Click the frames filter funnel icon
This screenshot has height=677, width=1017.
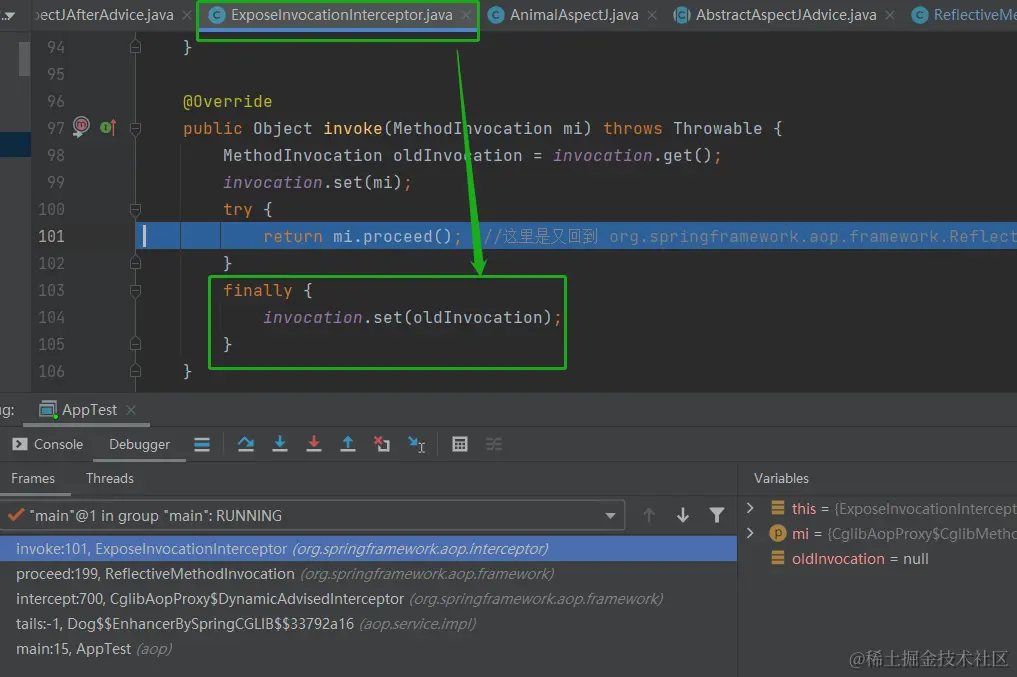coord(717,516)
